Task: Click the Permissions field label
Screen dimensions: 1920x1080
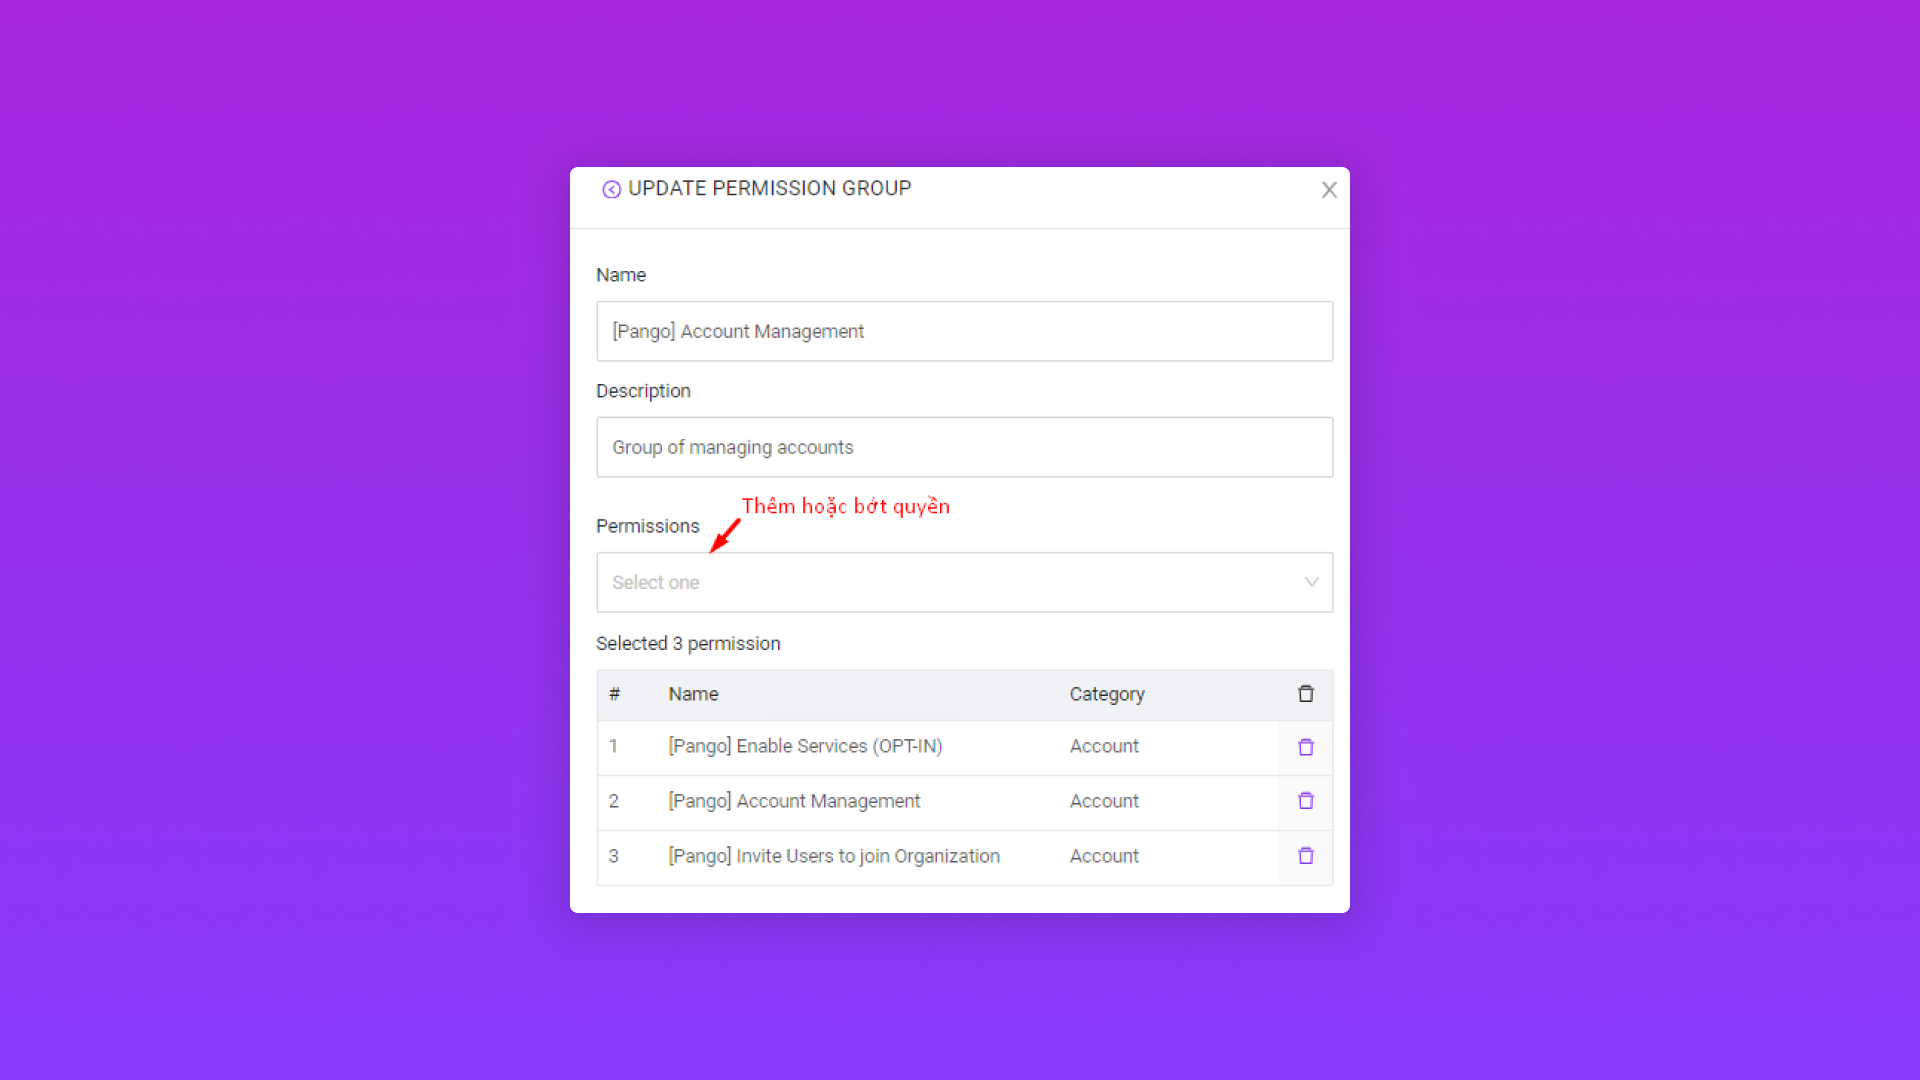Action: [x=648, y=526]
